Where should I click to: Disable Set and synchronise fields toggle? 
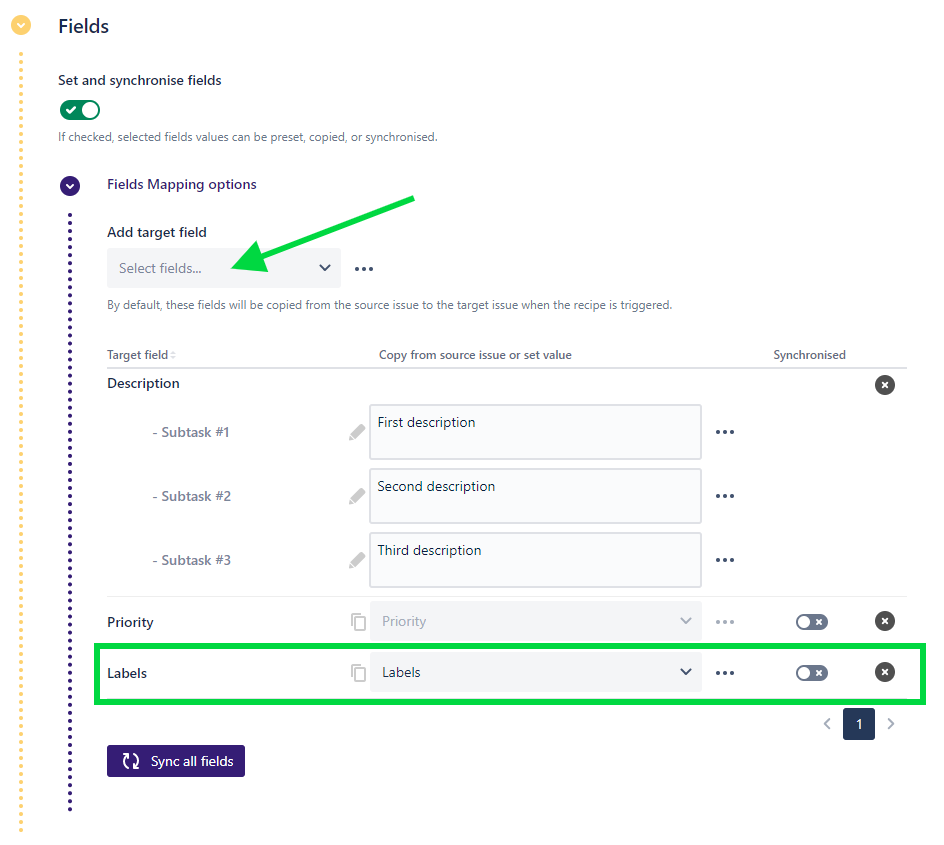[80, 110]
